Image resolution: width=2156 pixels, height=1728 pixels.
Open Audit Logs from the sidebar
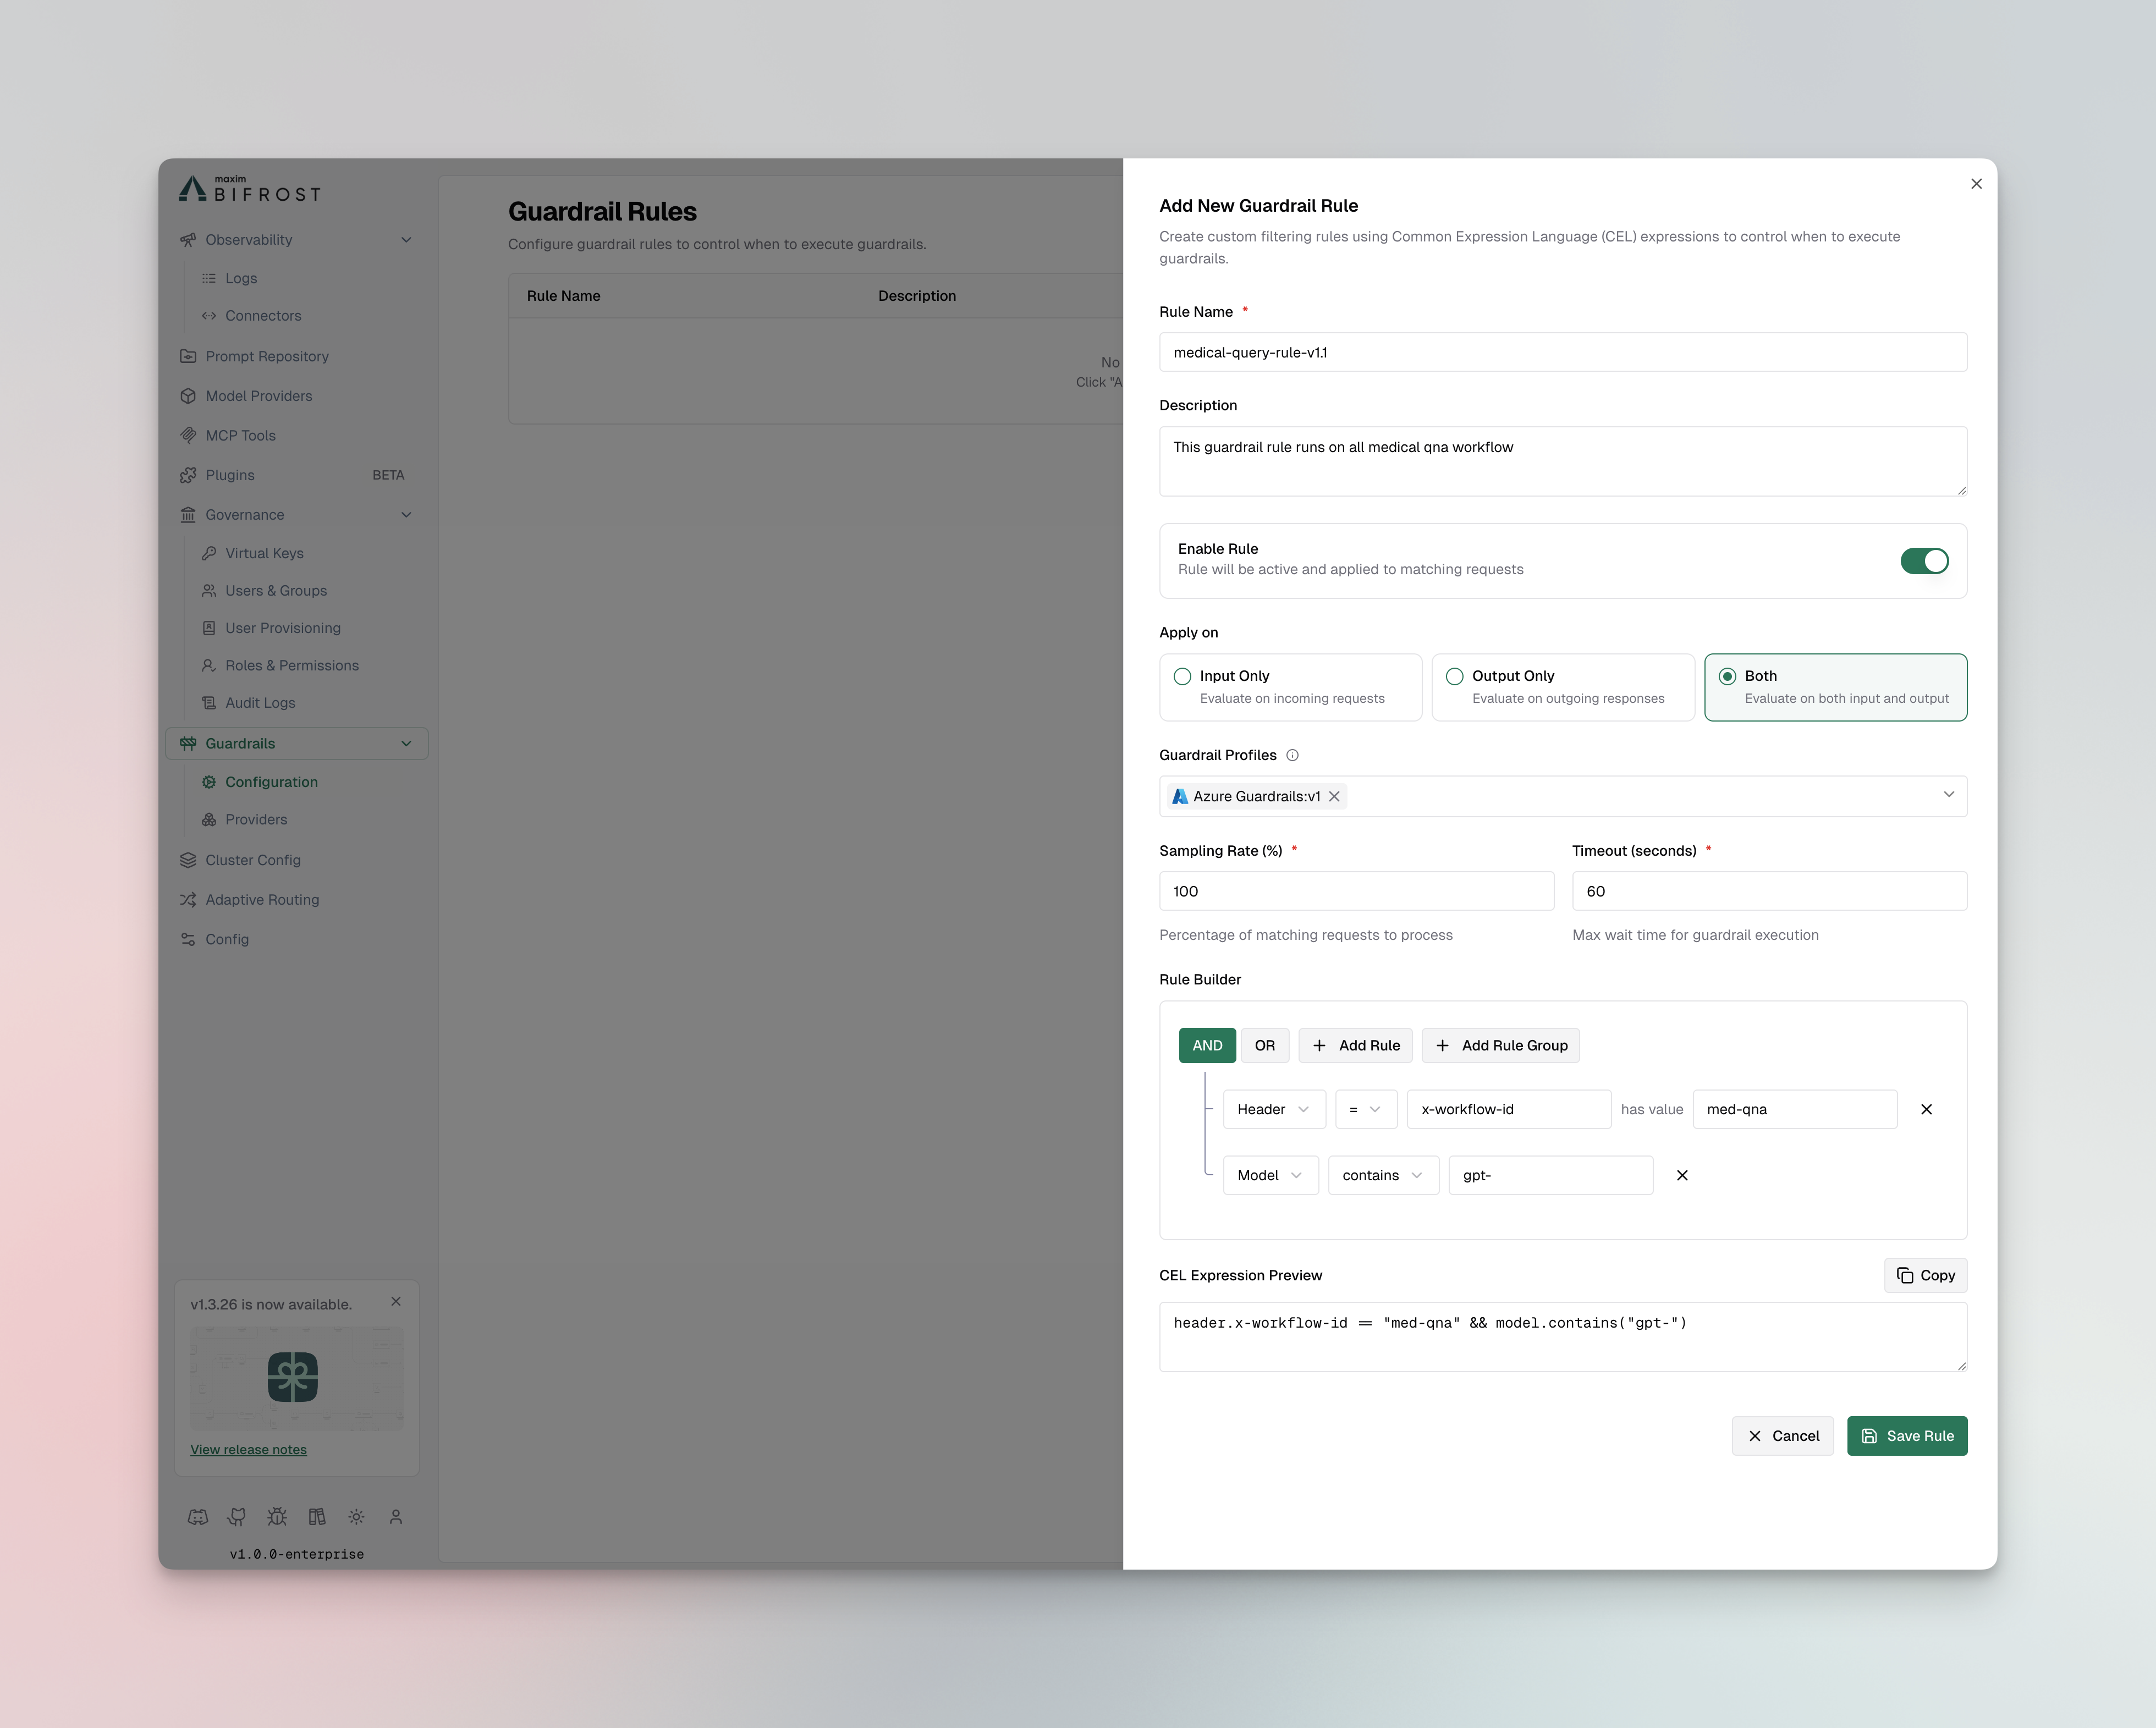point(260,702)
